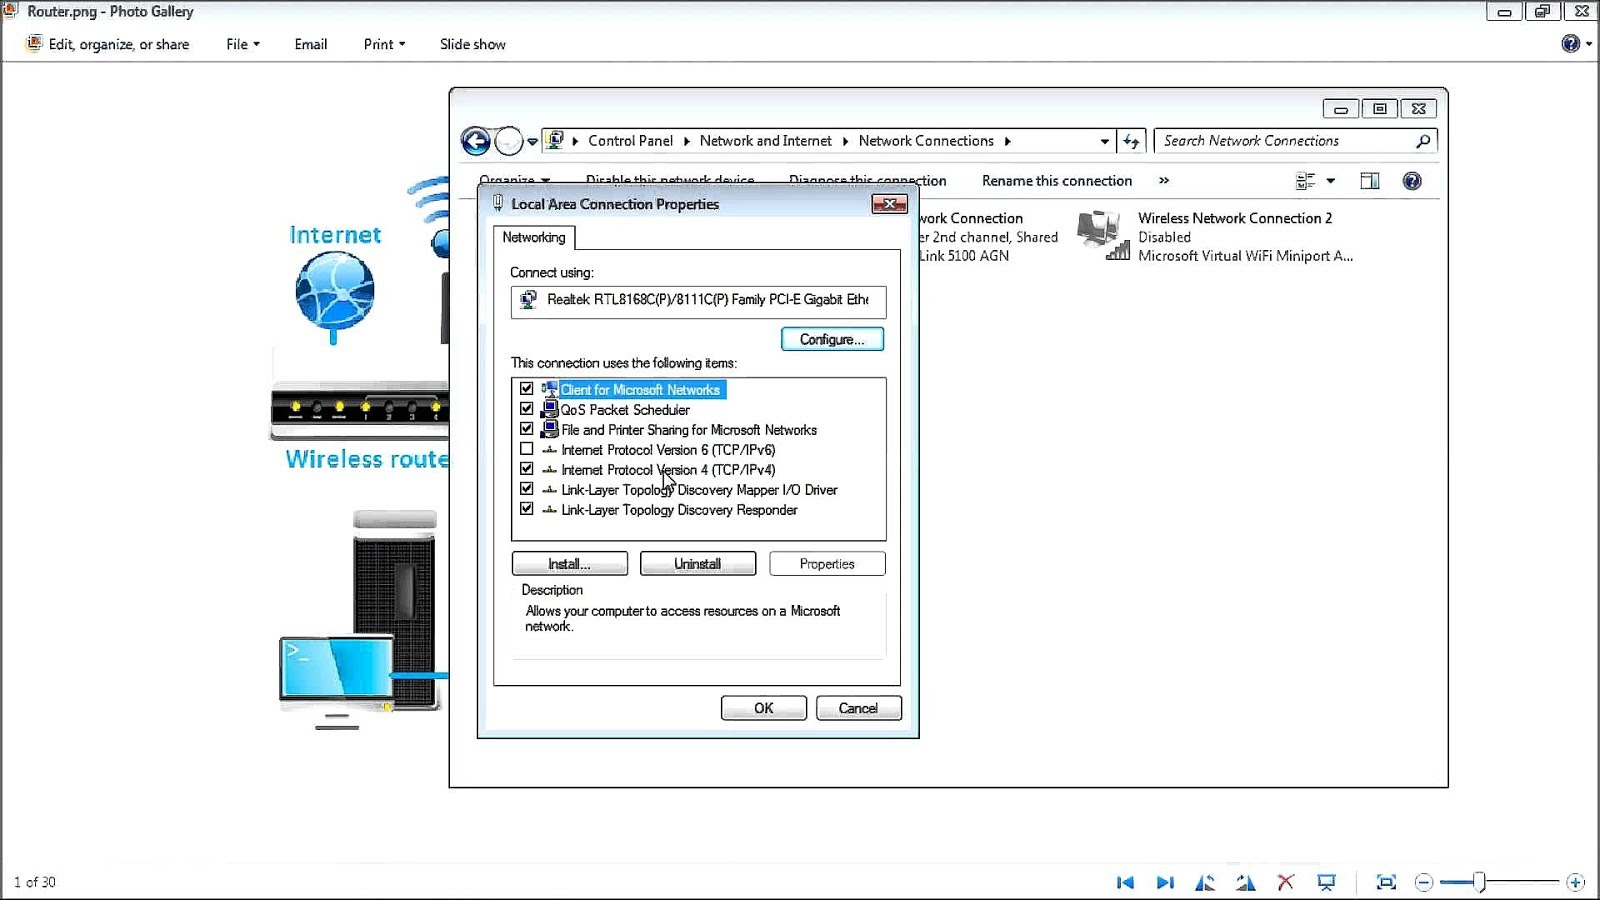Select Wireless Network Connection 2 adapter icon

click(1103, 236)
